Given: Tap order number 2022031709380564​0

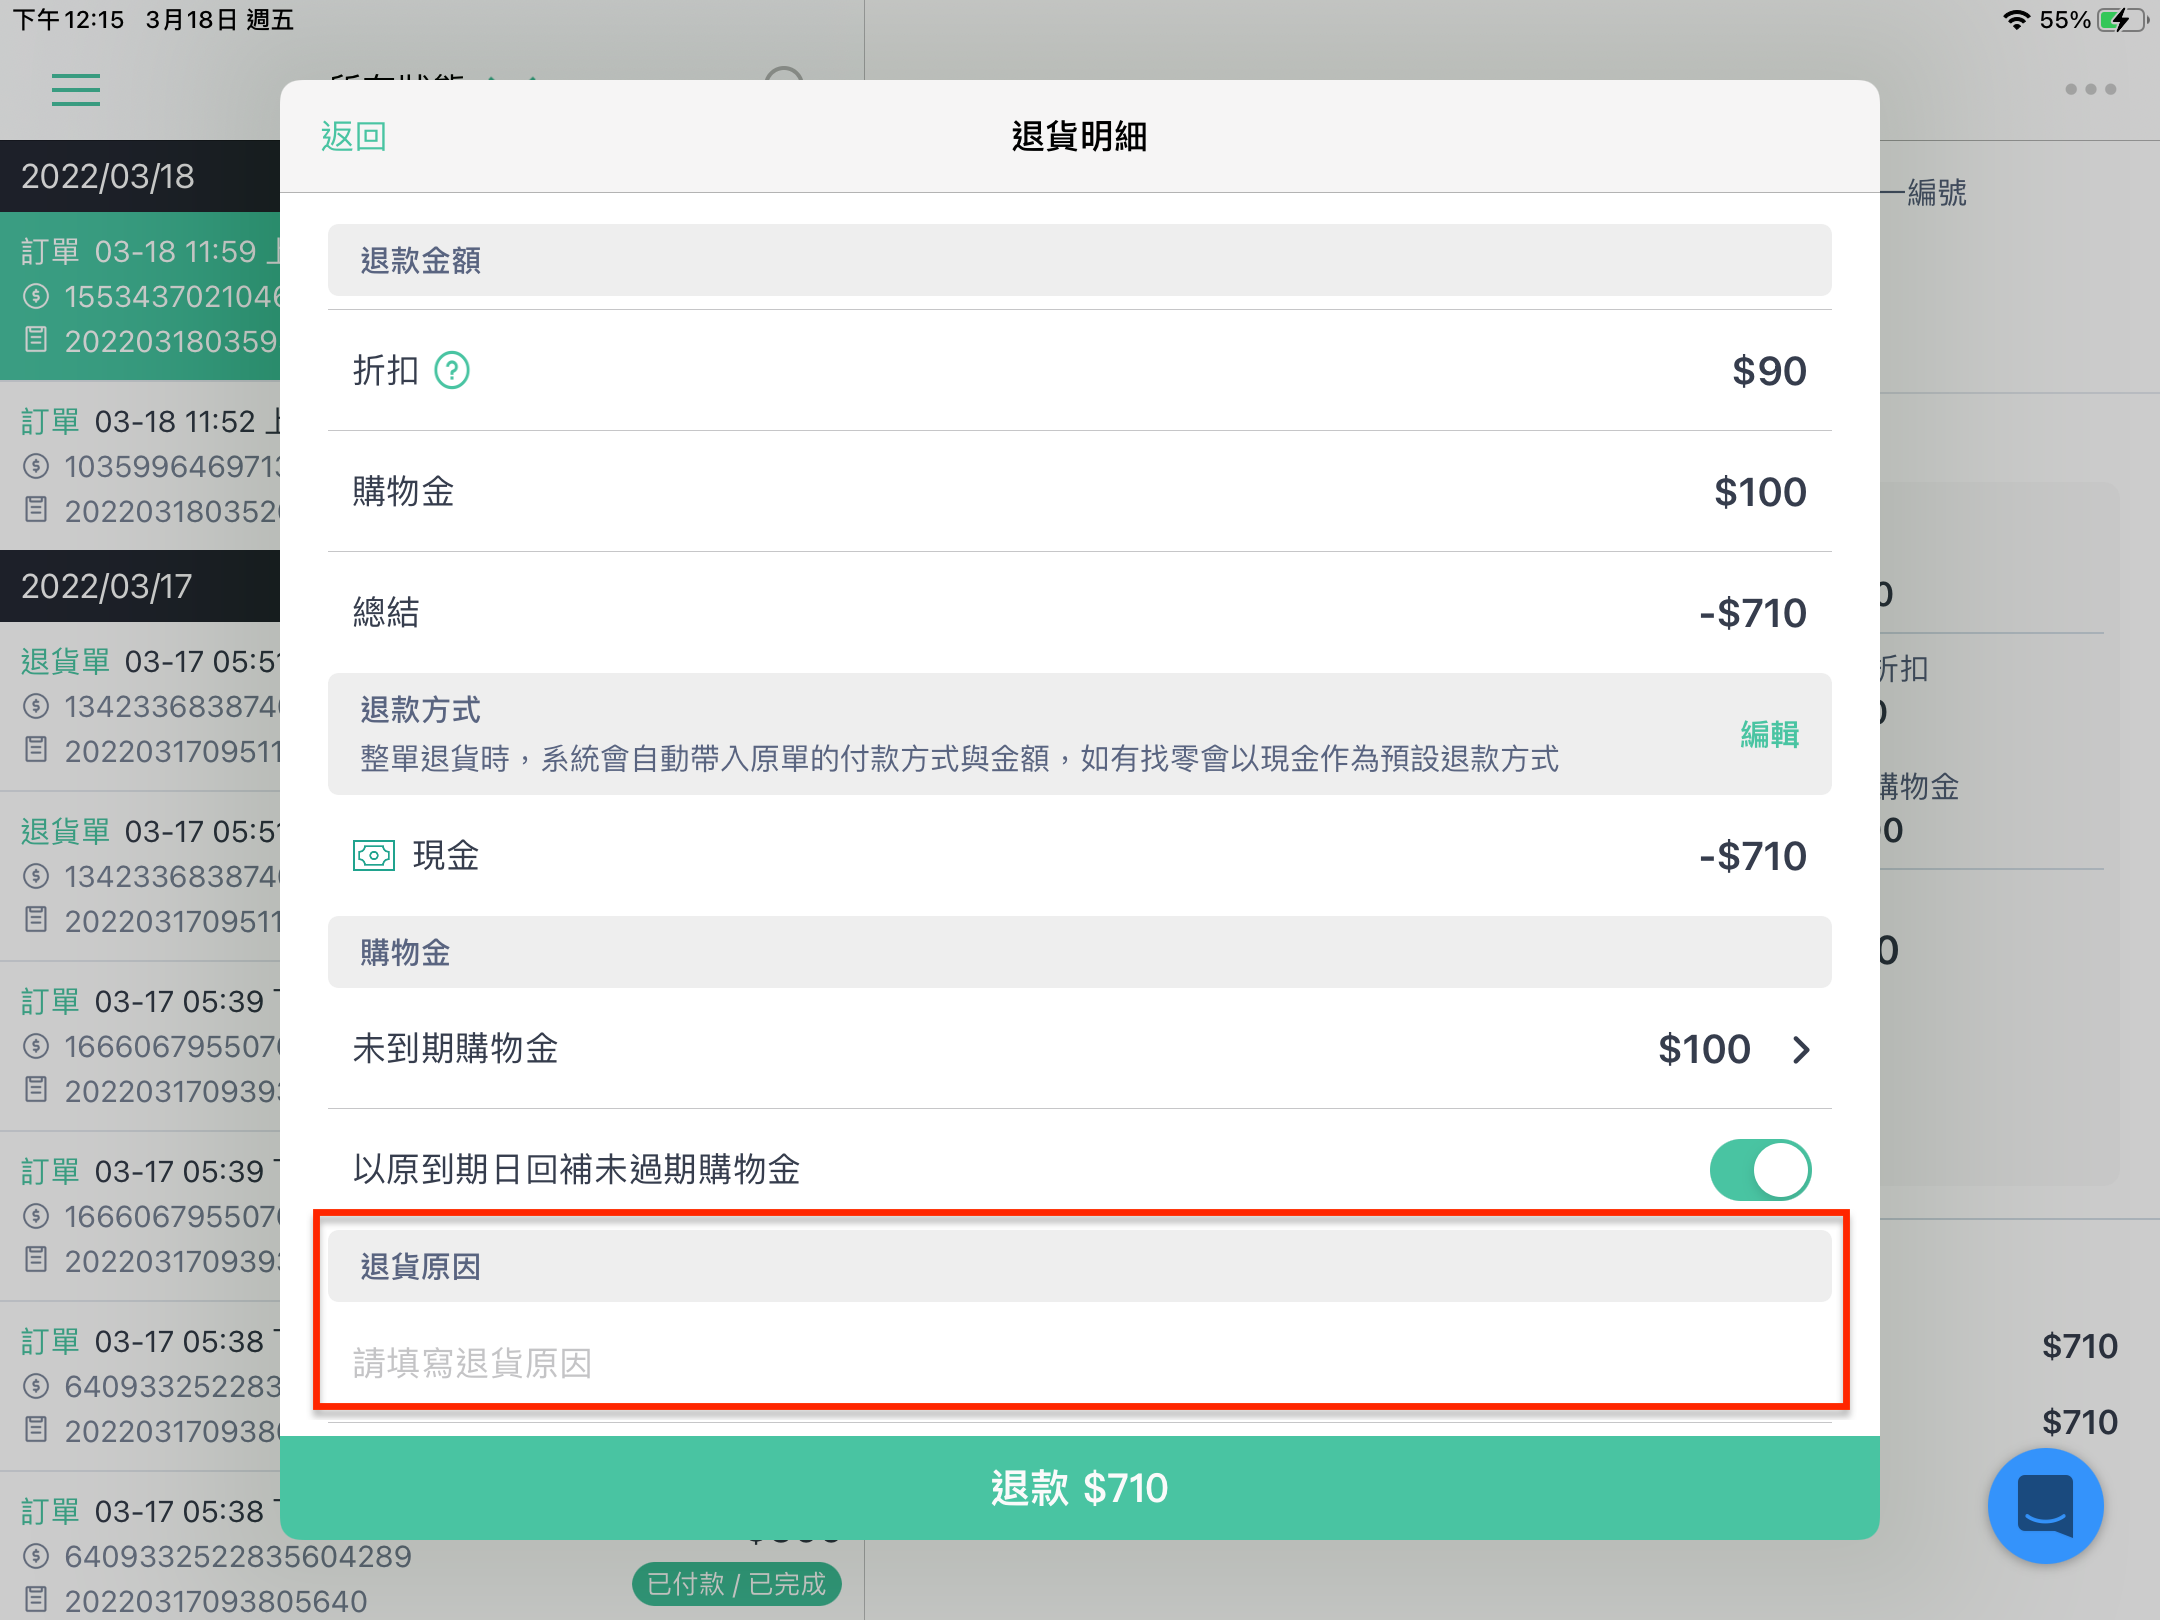Looking at the screenshot, I should click(x=216, y=1601).
